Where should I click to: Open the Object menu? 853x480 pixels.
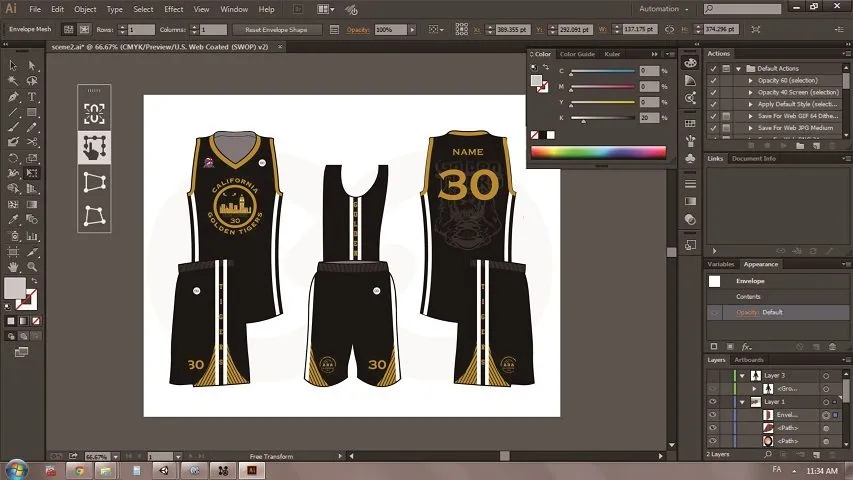(85, 9)
